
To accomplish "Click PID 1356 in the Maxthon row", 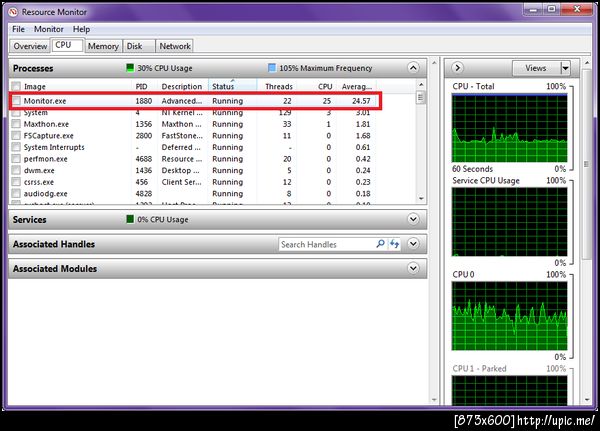I will point(143,124).
